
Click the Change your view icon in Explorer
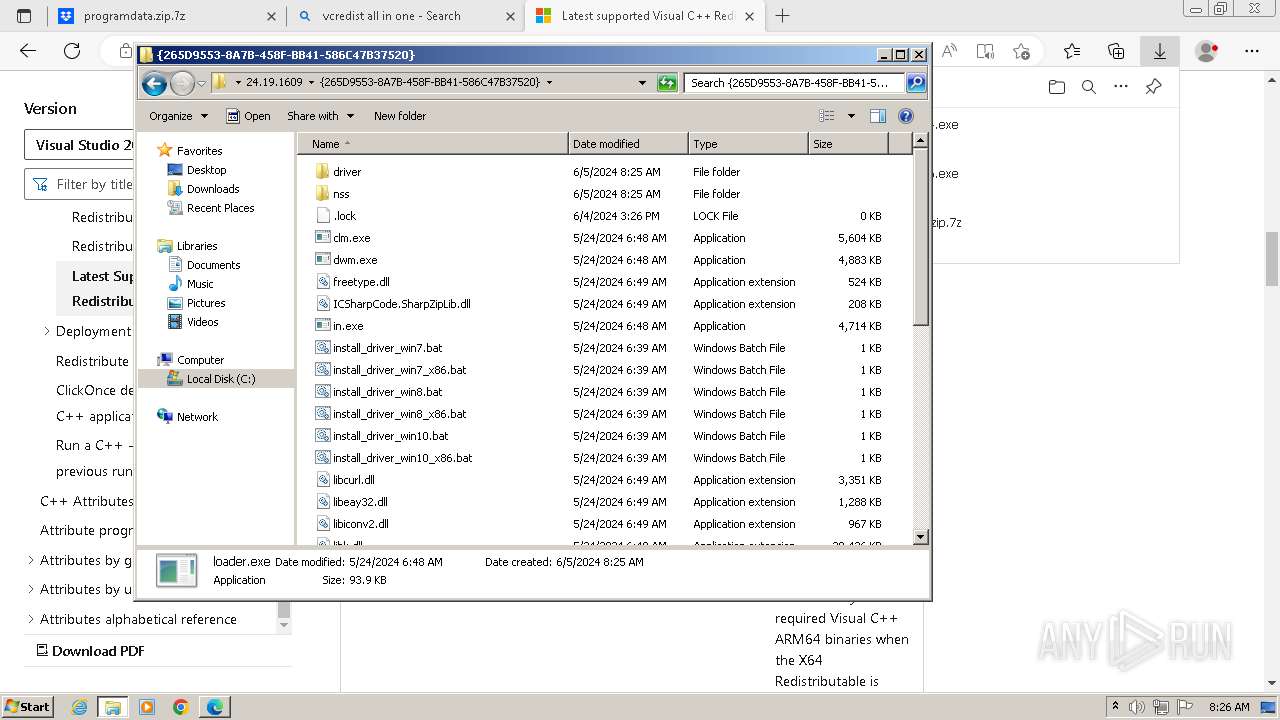pos(827,116)
